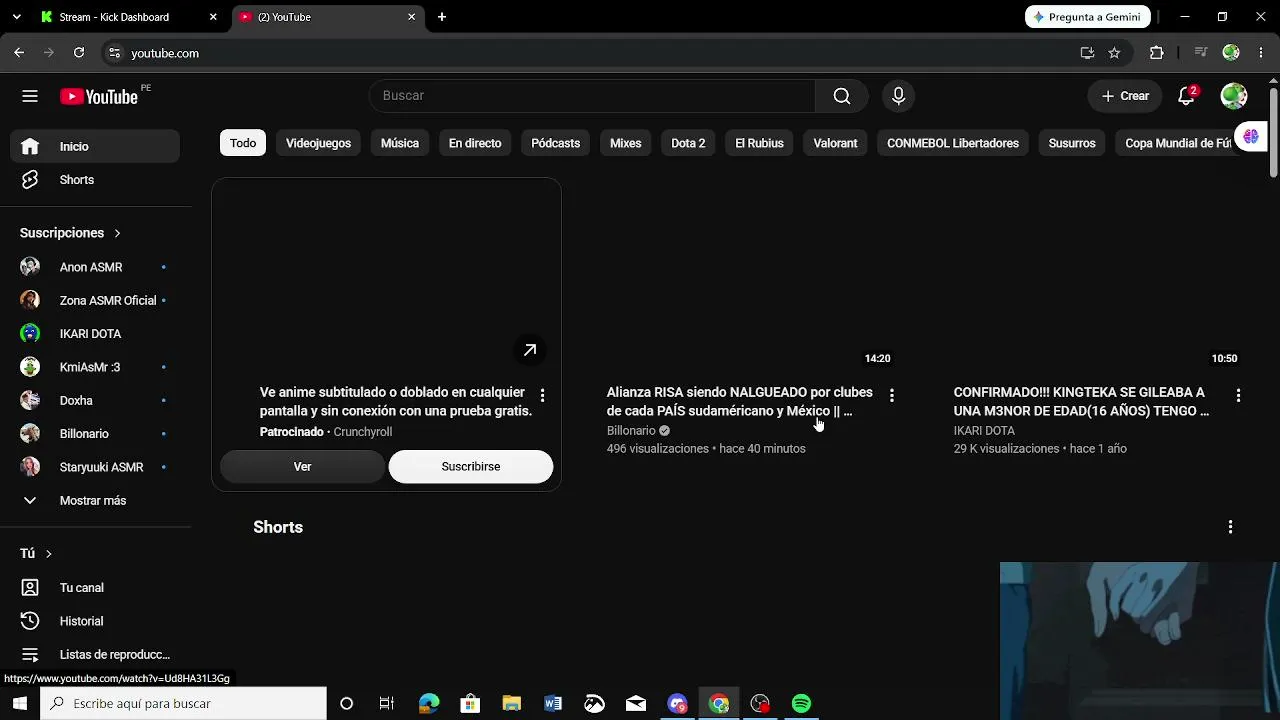Select the Música chip

coord(400,143)
